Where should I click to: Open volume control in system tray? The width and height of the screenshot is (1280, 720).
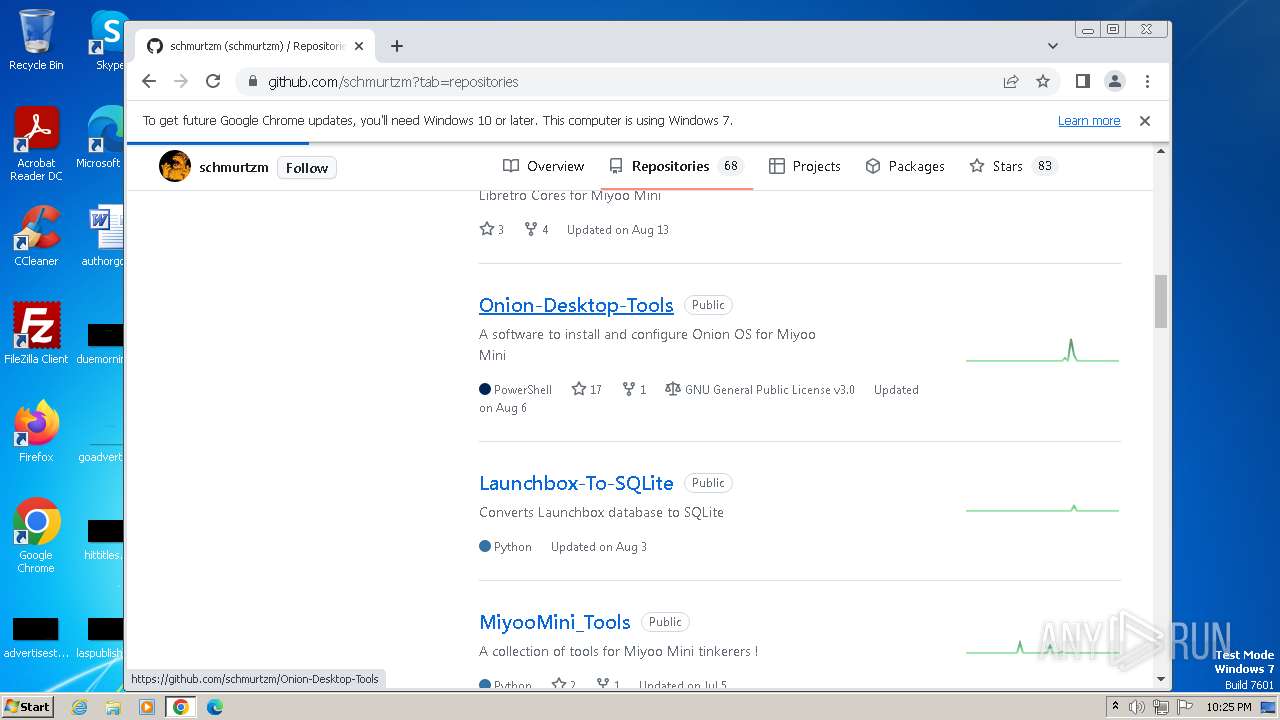click(1137, 707)
